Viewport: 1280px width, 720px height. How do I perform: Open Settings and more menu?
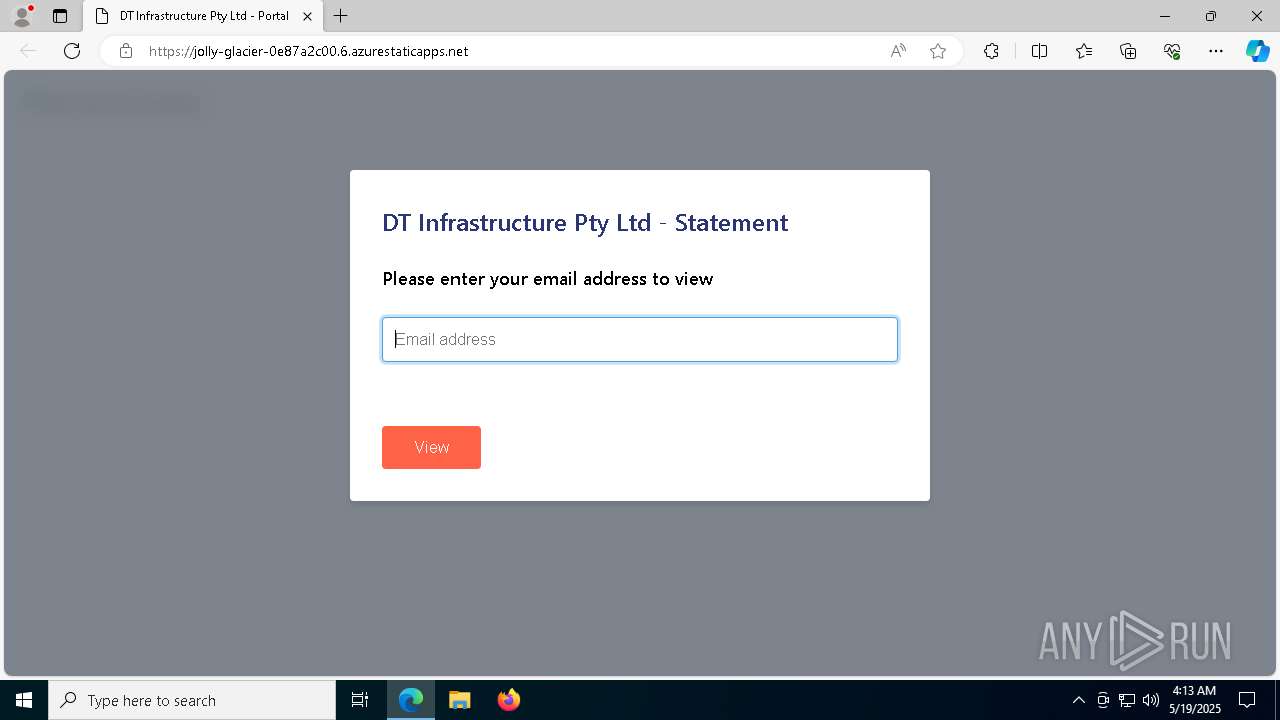tap(1216, 51)
